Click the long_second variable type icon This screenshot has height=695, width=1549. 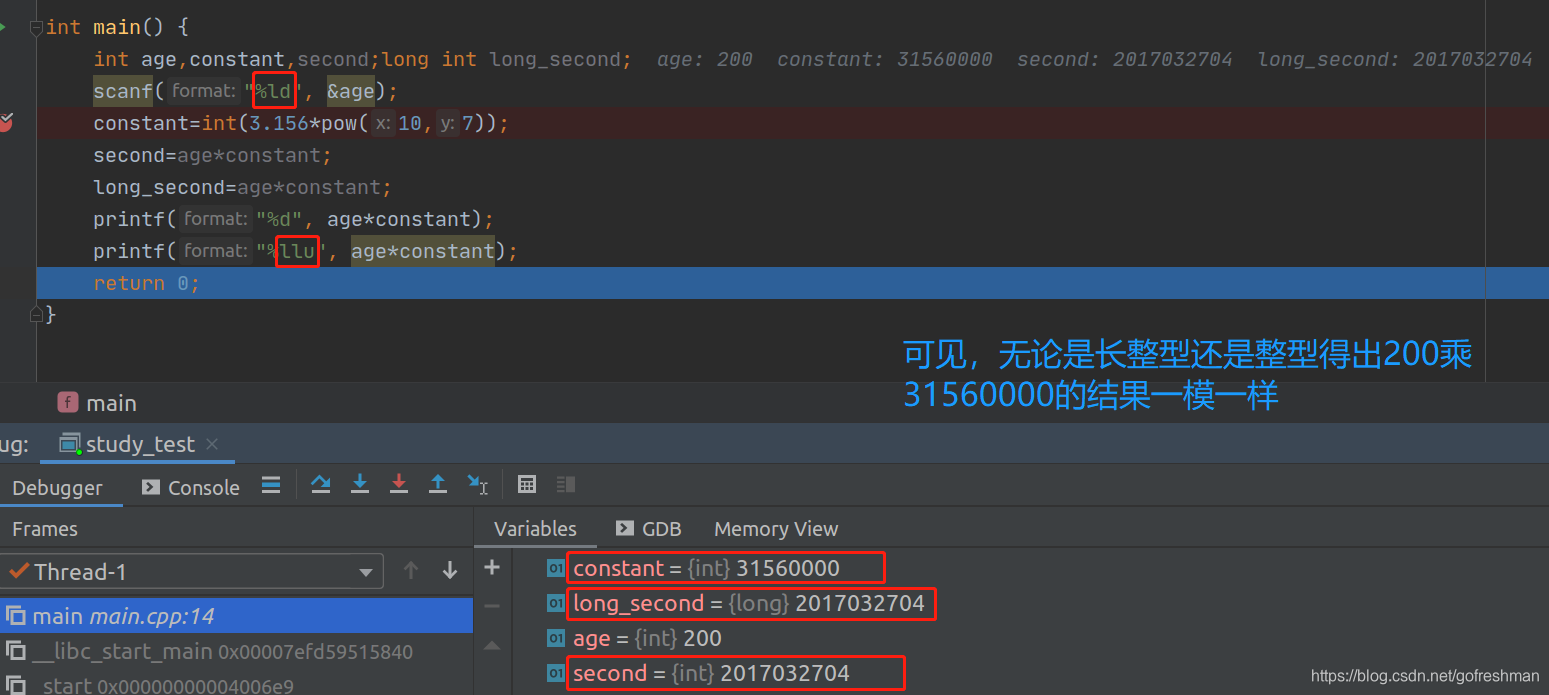555,603
